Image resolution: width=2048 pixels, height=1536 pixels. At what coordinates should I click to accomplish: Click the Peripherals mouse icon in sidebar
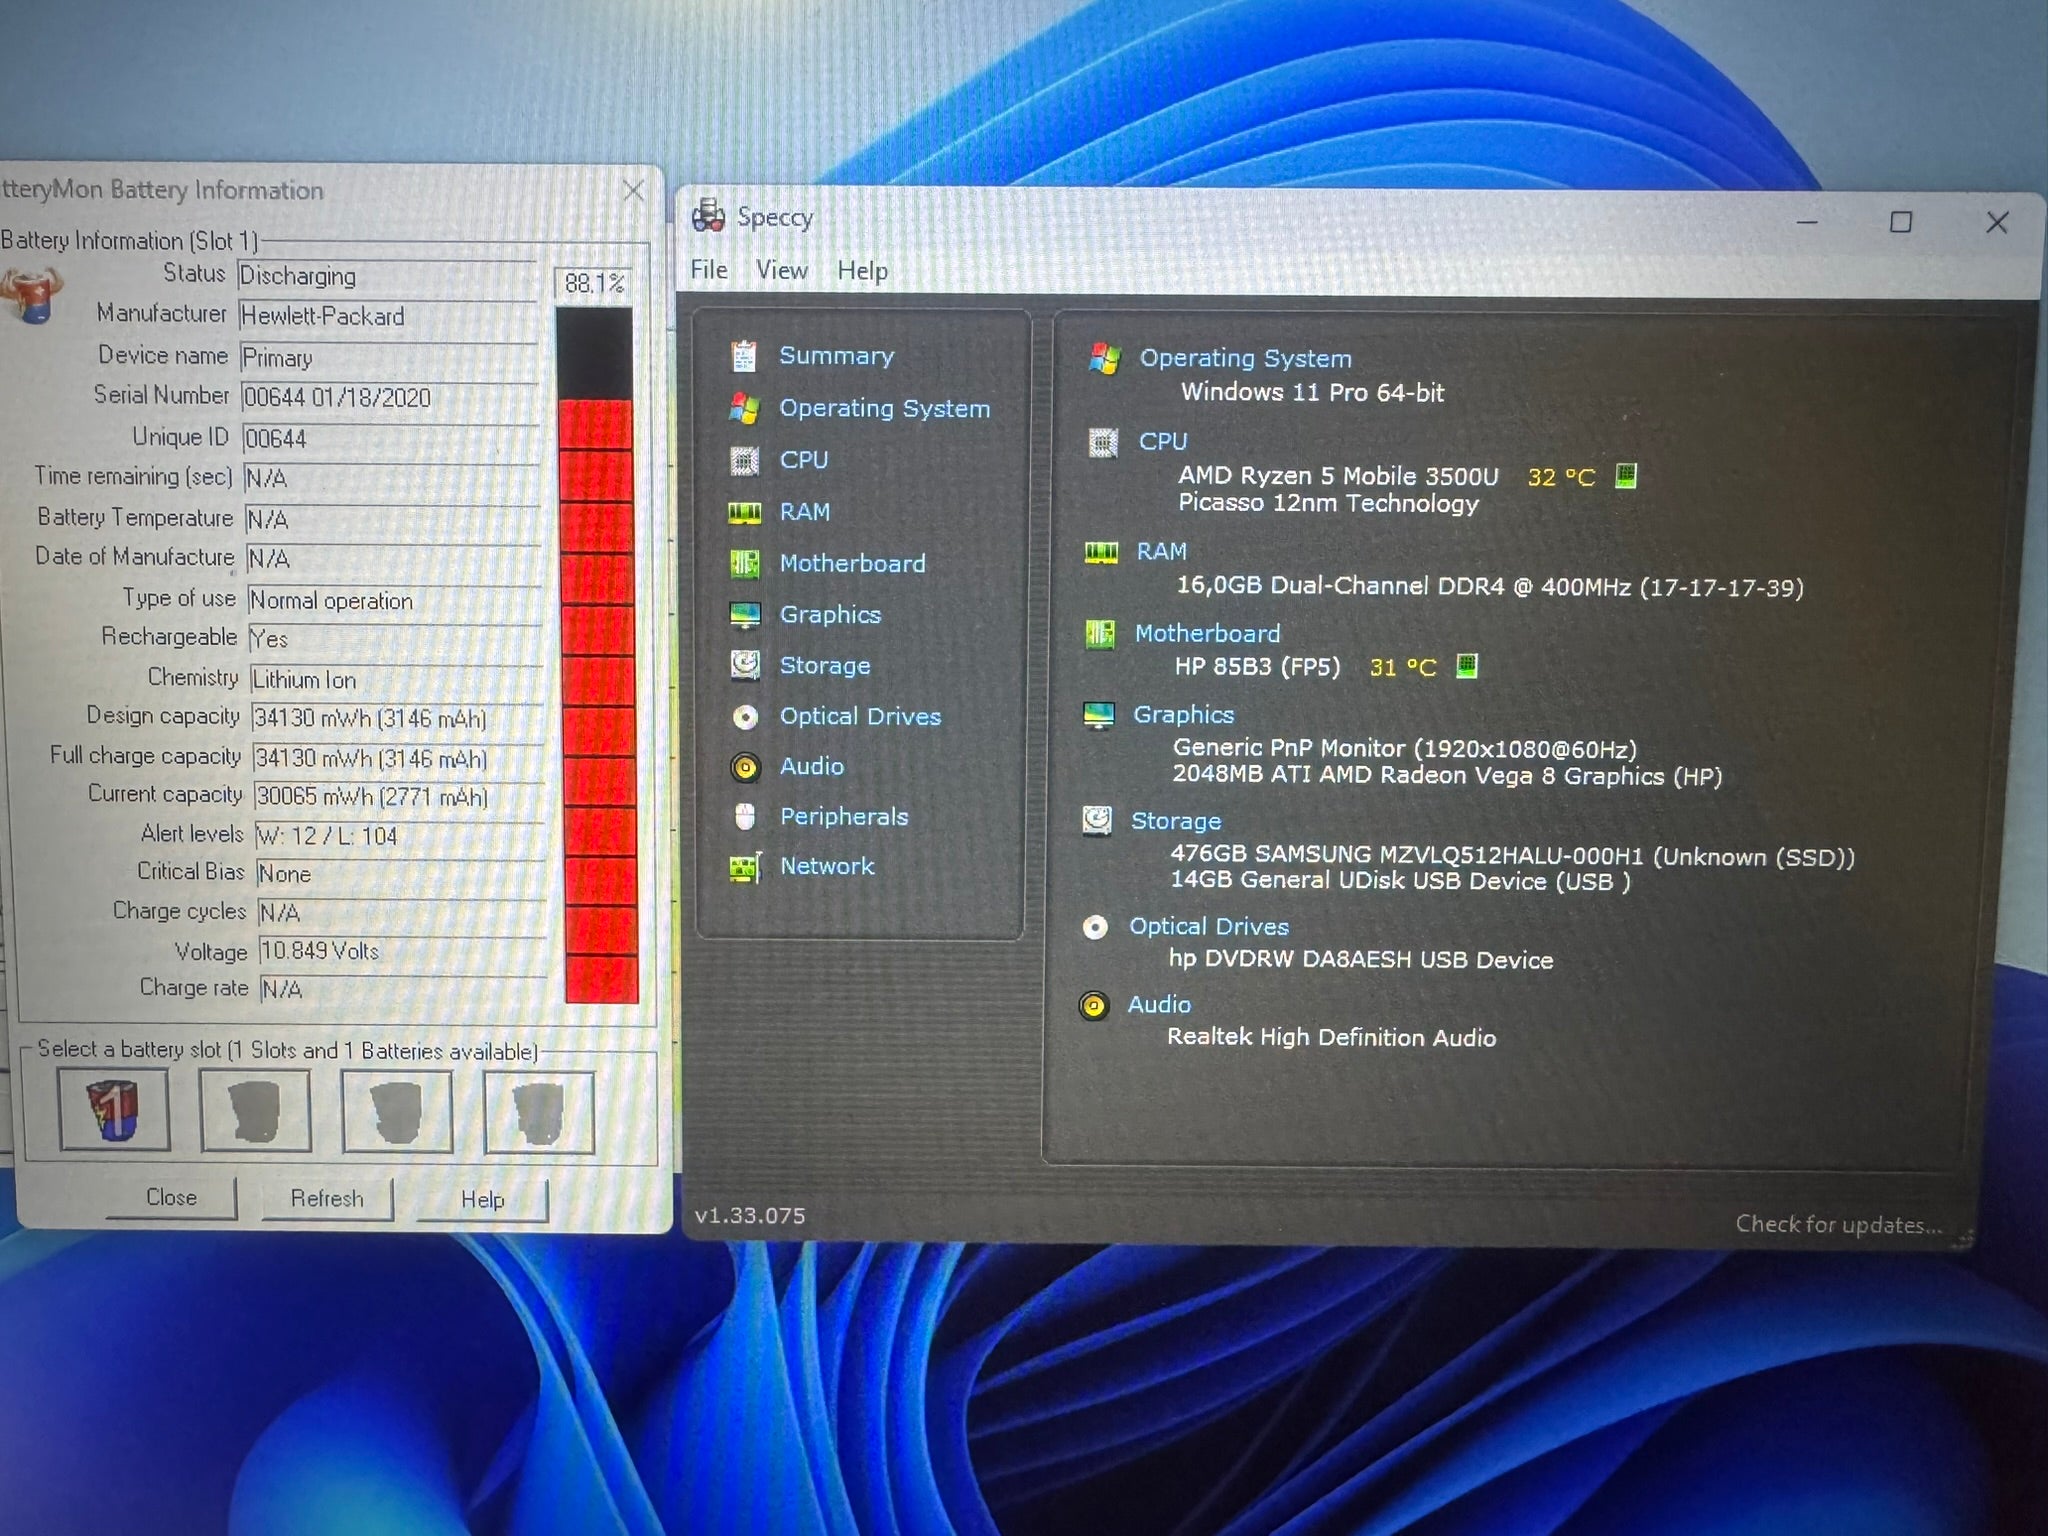[744, 817]
